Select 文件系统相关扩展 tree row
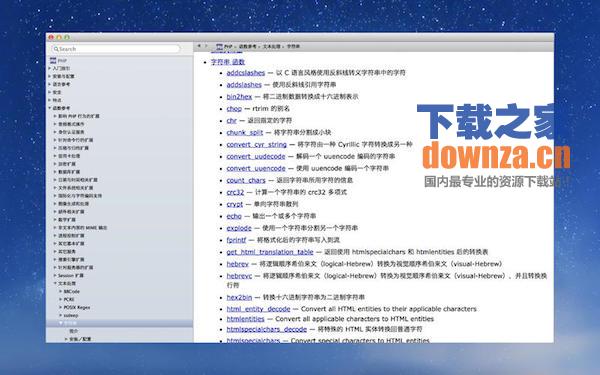The image size is (600, 375). click(x=76, y=188)
